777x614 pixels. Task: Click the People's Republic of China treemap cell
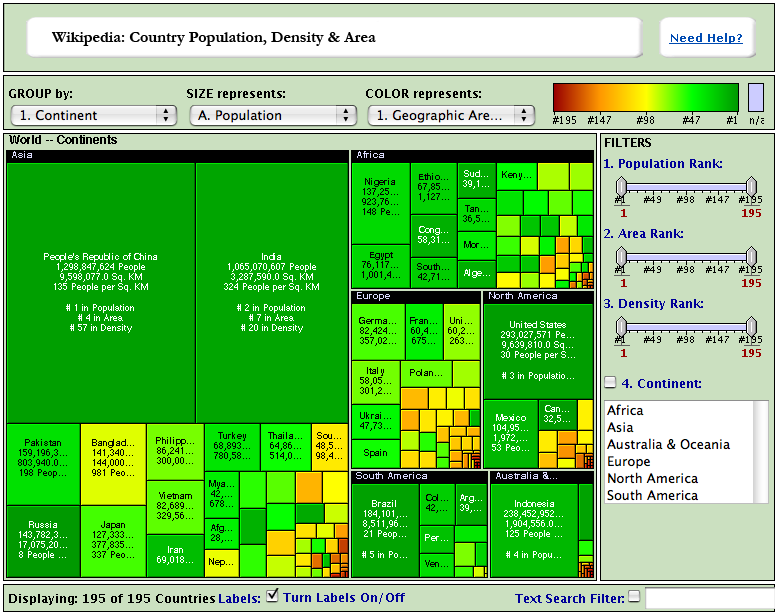100,292
